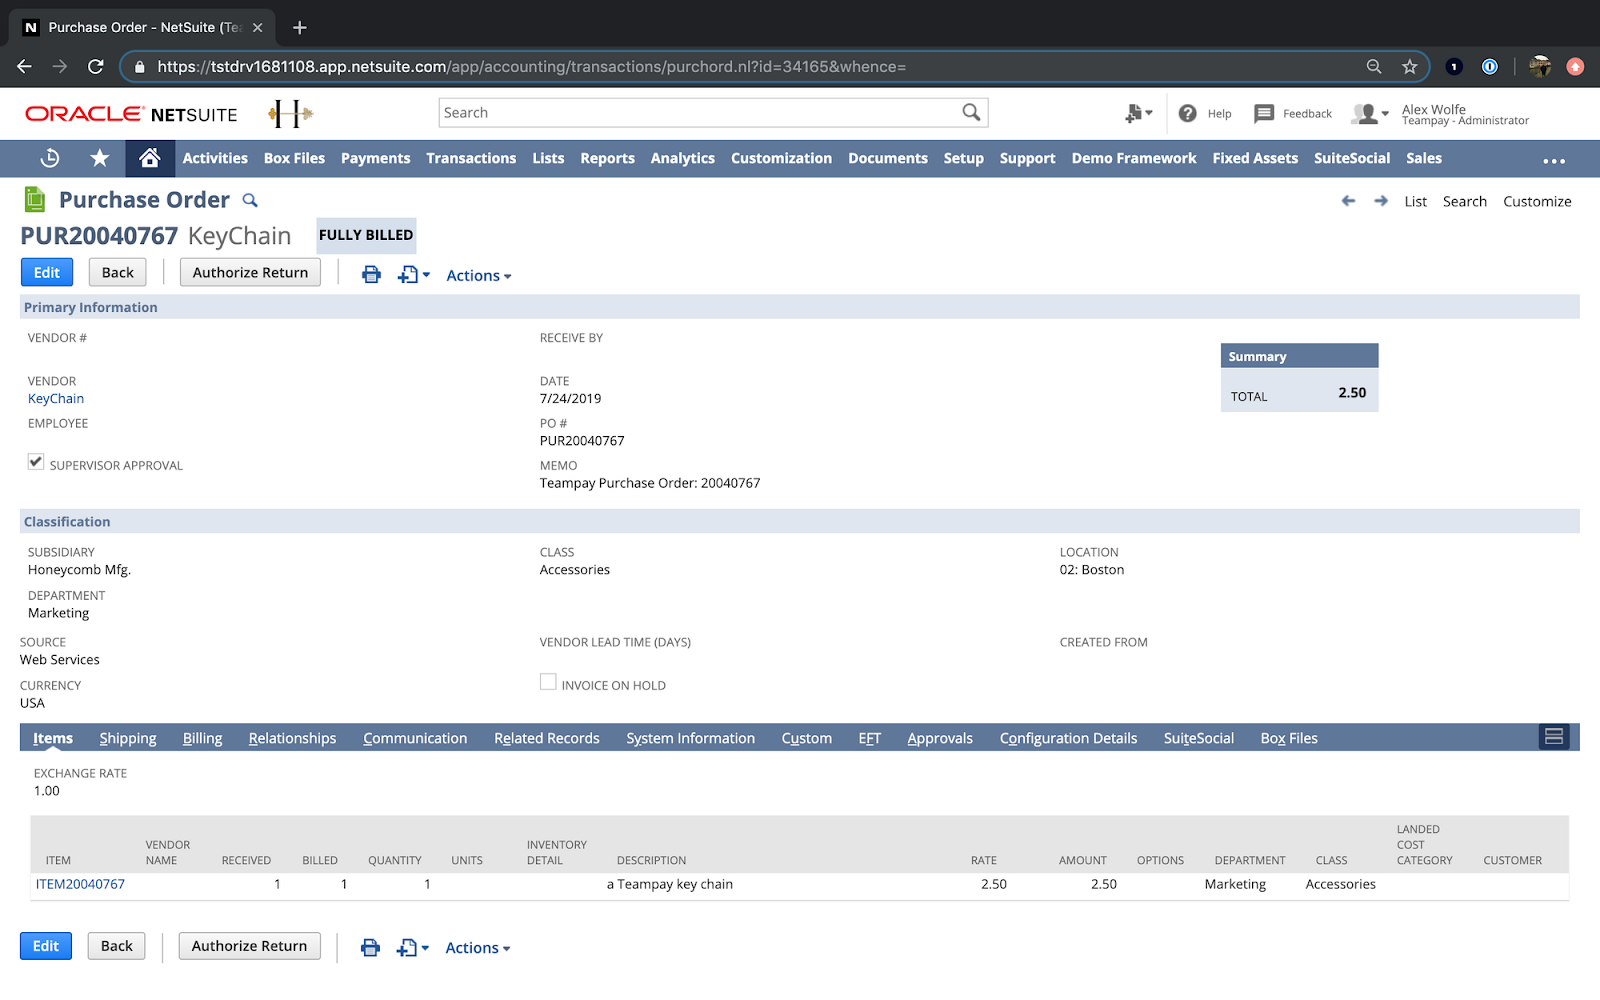Select the Purchase Order browser tab
Screen dimensions: 1600x1000
(x=142, y=27)
